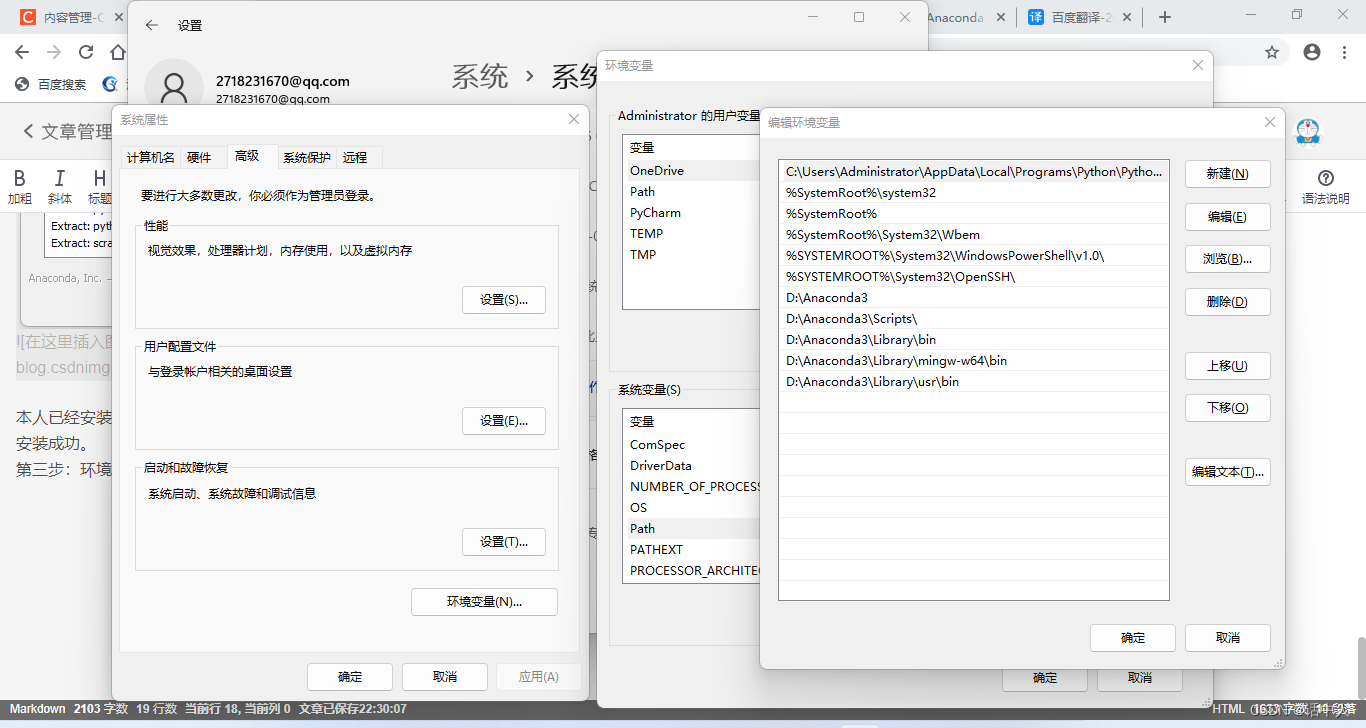Select the %SystemRoot%\System32\Wbem entry
The width and height of the screenshot is (1366, 728).
point(973,235)
